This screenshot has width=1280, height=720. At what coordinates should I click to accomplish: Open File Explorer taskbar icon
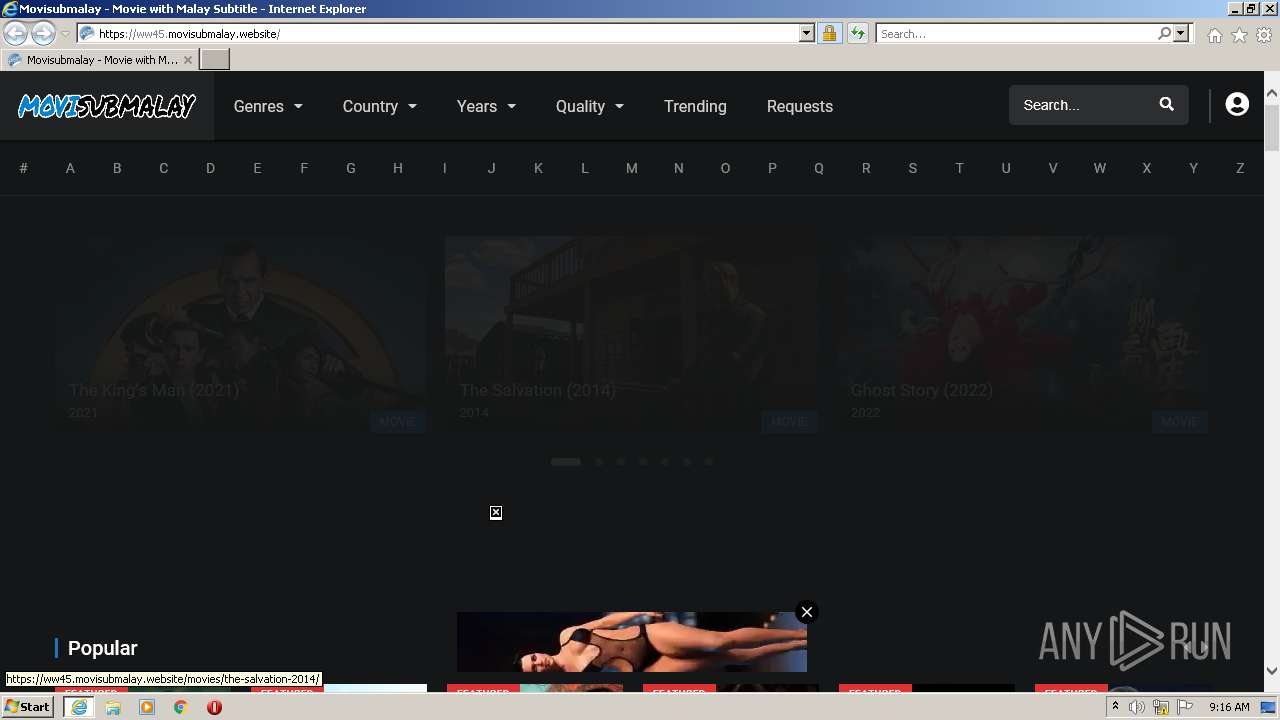[113, 707]
